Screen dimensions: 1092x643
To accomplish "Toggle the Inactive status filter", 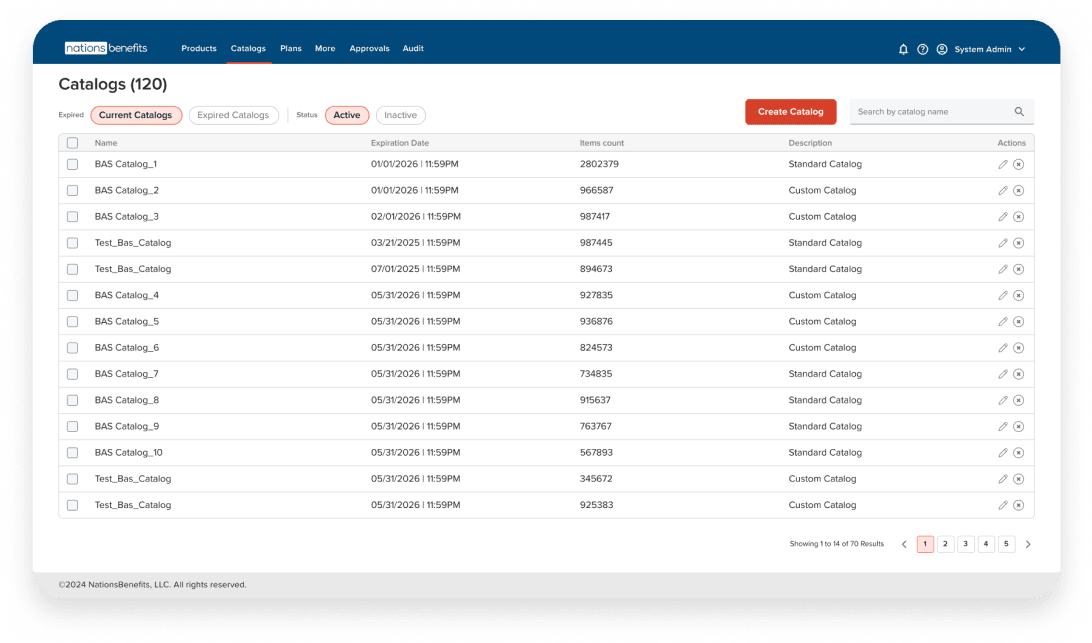I will [400, 115].
